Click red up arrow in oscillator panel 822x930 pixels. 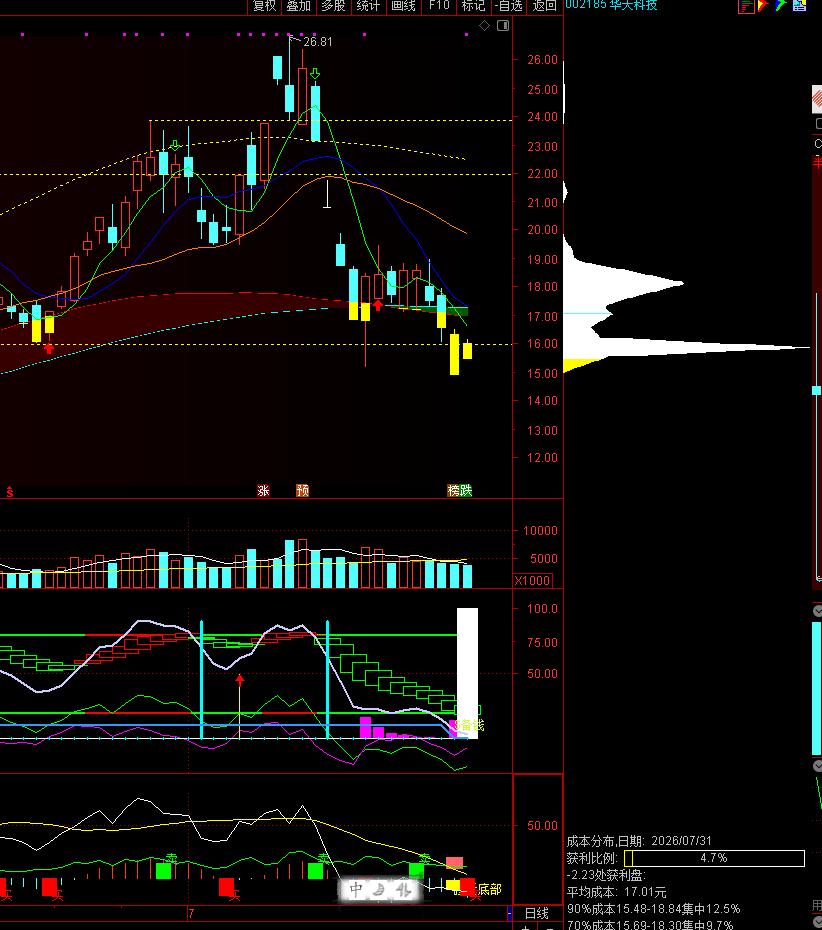coord(240,679)
